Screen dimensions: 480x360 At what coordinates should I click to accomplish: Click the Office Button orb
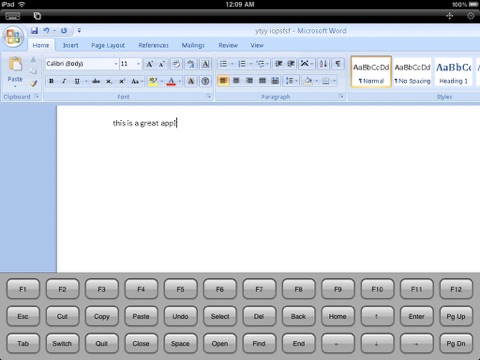(13, 37)
